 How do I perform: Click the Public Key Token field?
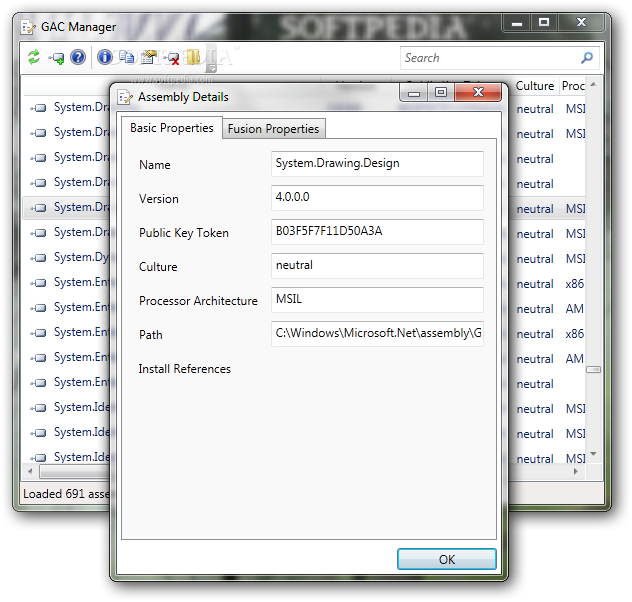pyautogui.click(x=377, y=232)
